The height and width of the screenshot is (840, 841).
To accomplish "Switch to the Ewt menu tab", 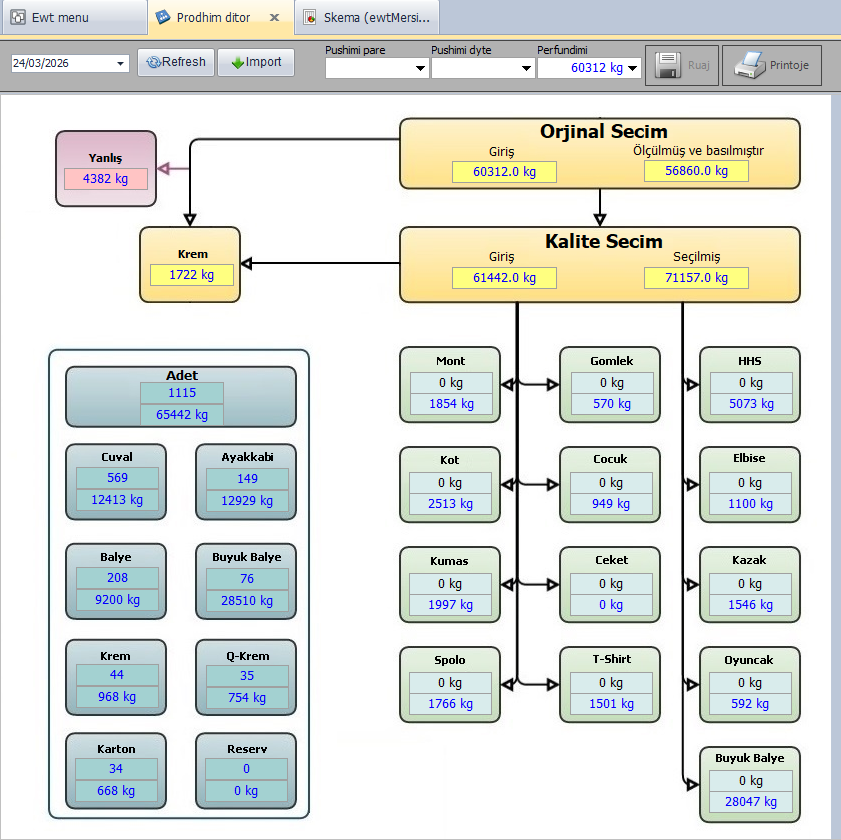I will click(62, 18).
